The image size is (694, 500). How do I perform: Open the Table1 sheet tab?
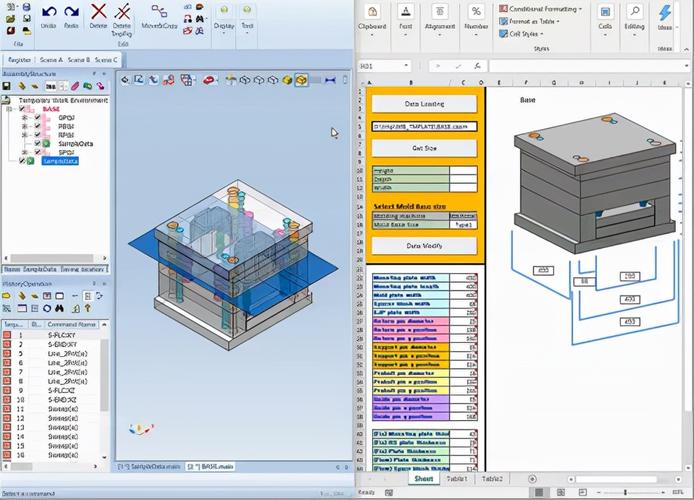tap(457, 479)
